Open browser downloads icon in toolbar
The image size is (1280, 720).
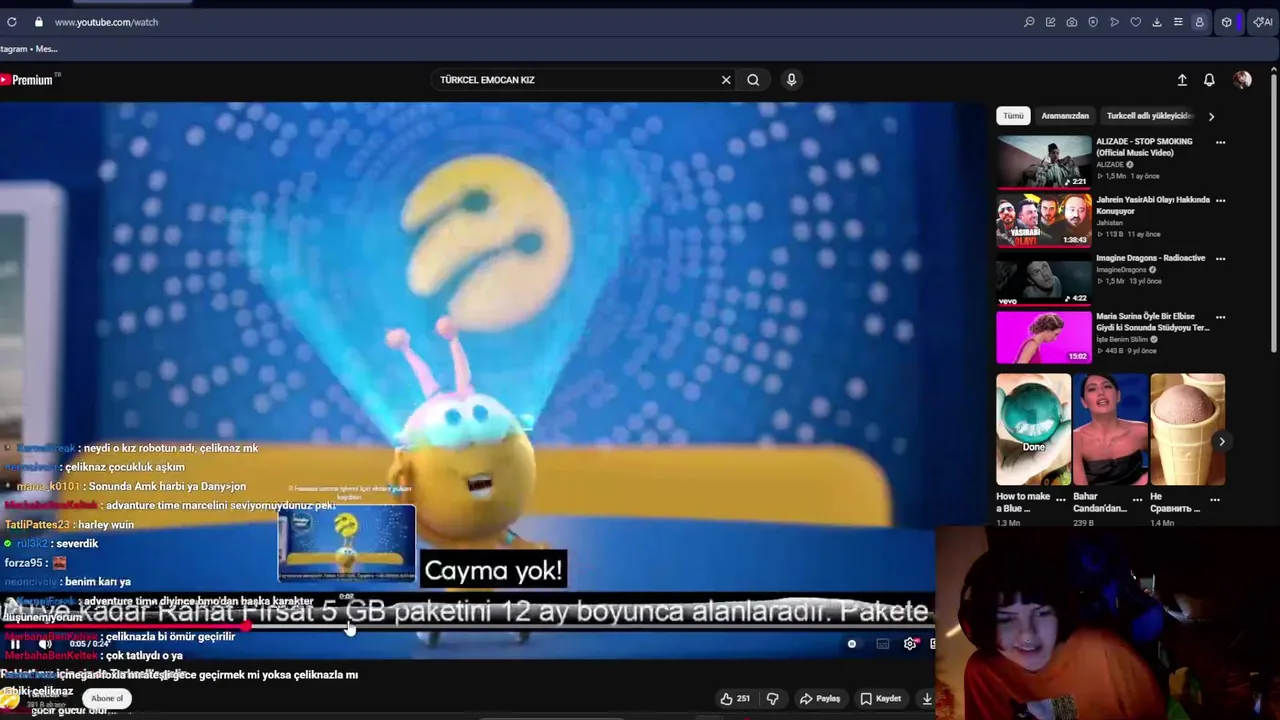1157,22
